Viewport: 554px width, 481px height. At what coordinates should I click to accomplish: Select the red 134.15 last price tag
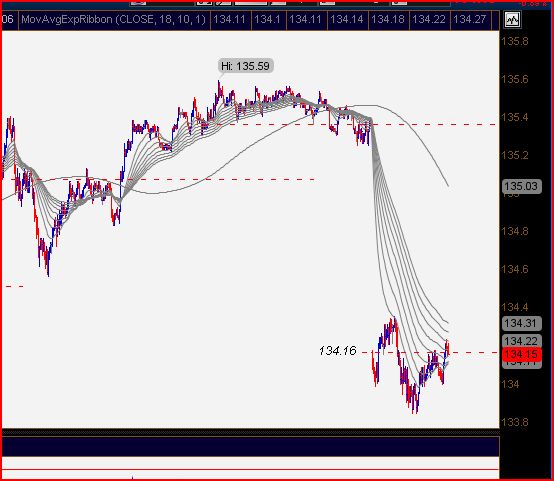pyautogui.click(x=521, y=354)
